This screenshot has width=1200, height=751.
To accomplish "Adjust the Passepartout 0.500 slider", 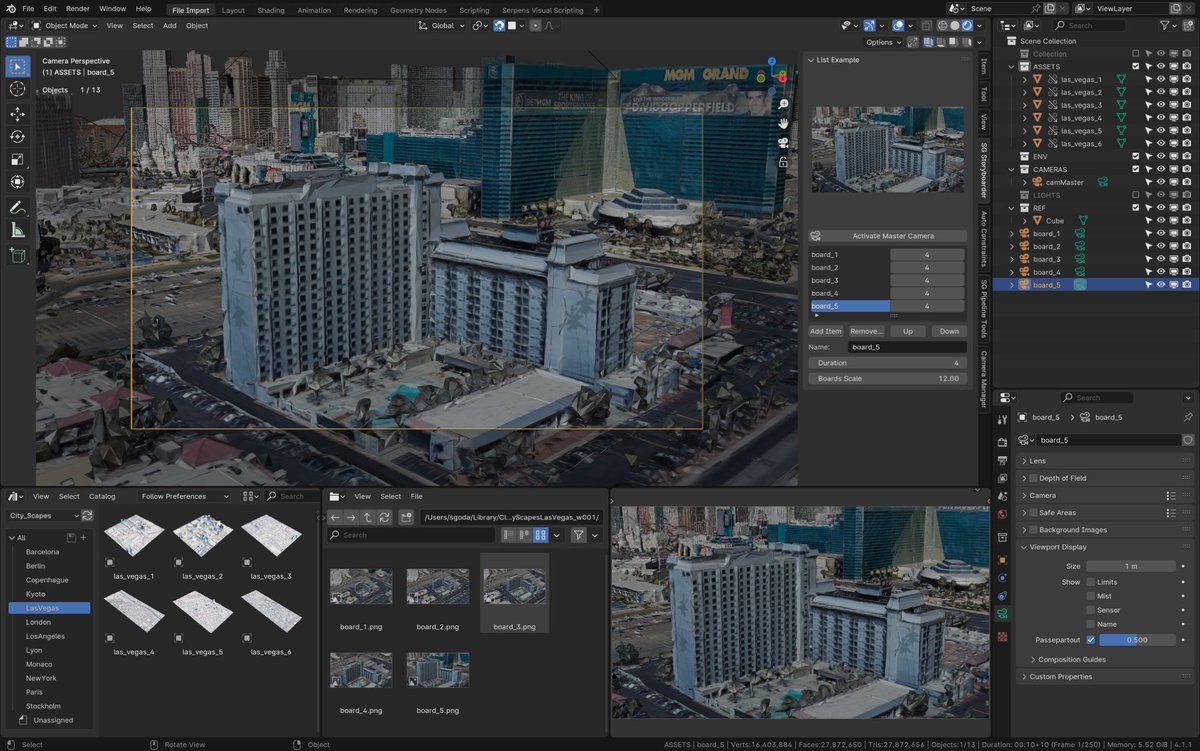I will point(1135,639).
